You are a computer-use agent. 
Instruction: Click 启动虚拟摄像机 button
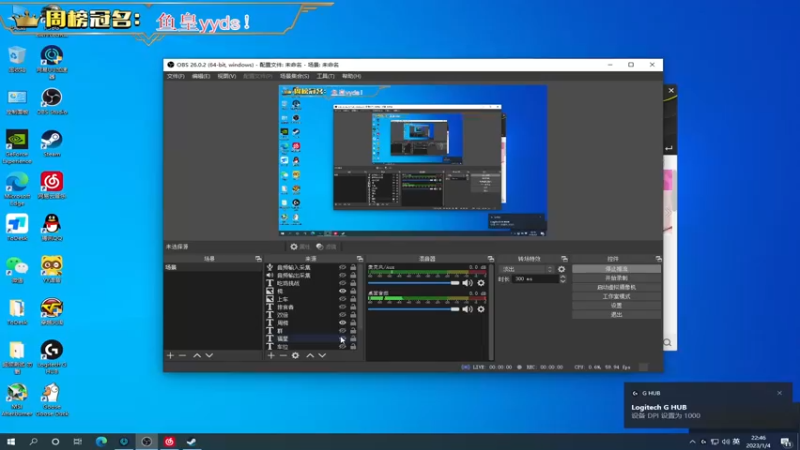tap(616, 287)
